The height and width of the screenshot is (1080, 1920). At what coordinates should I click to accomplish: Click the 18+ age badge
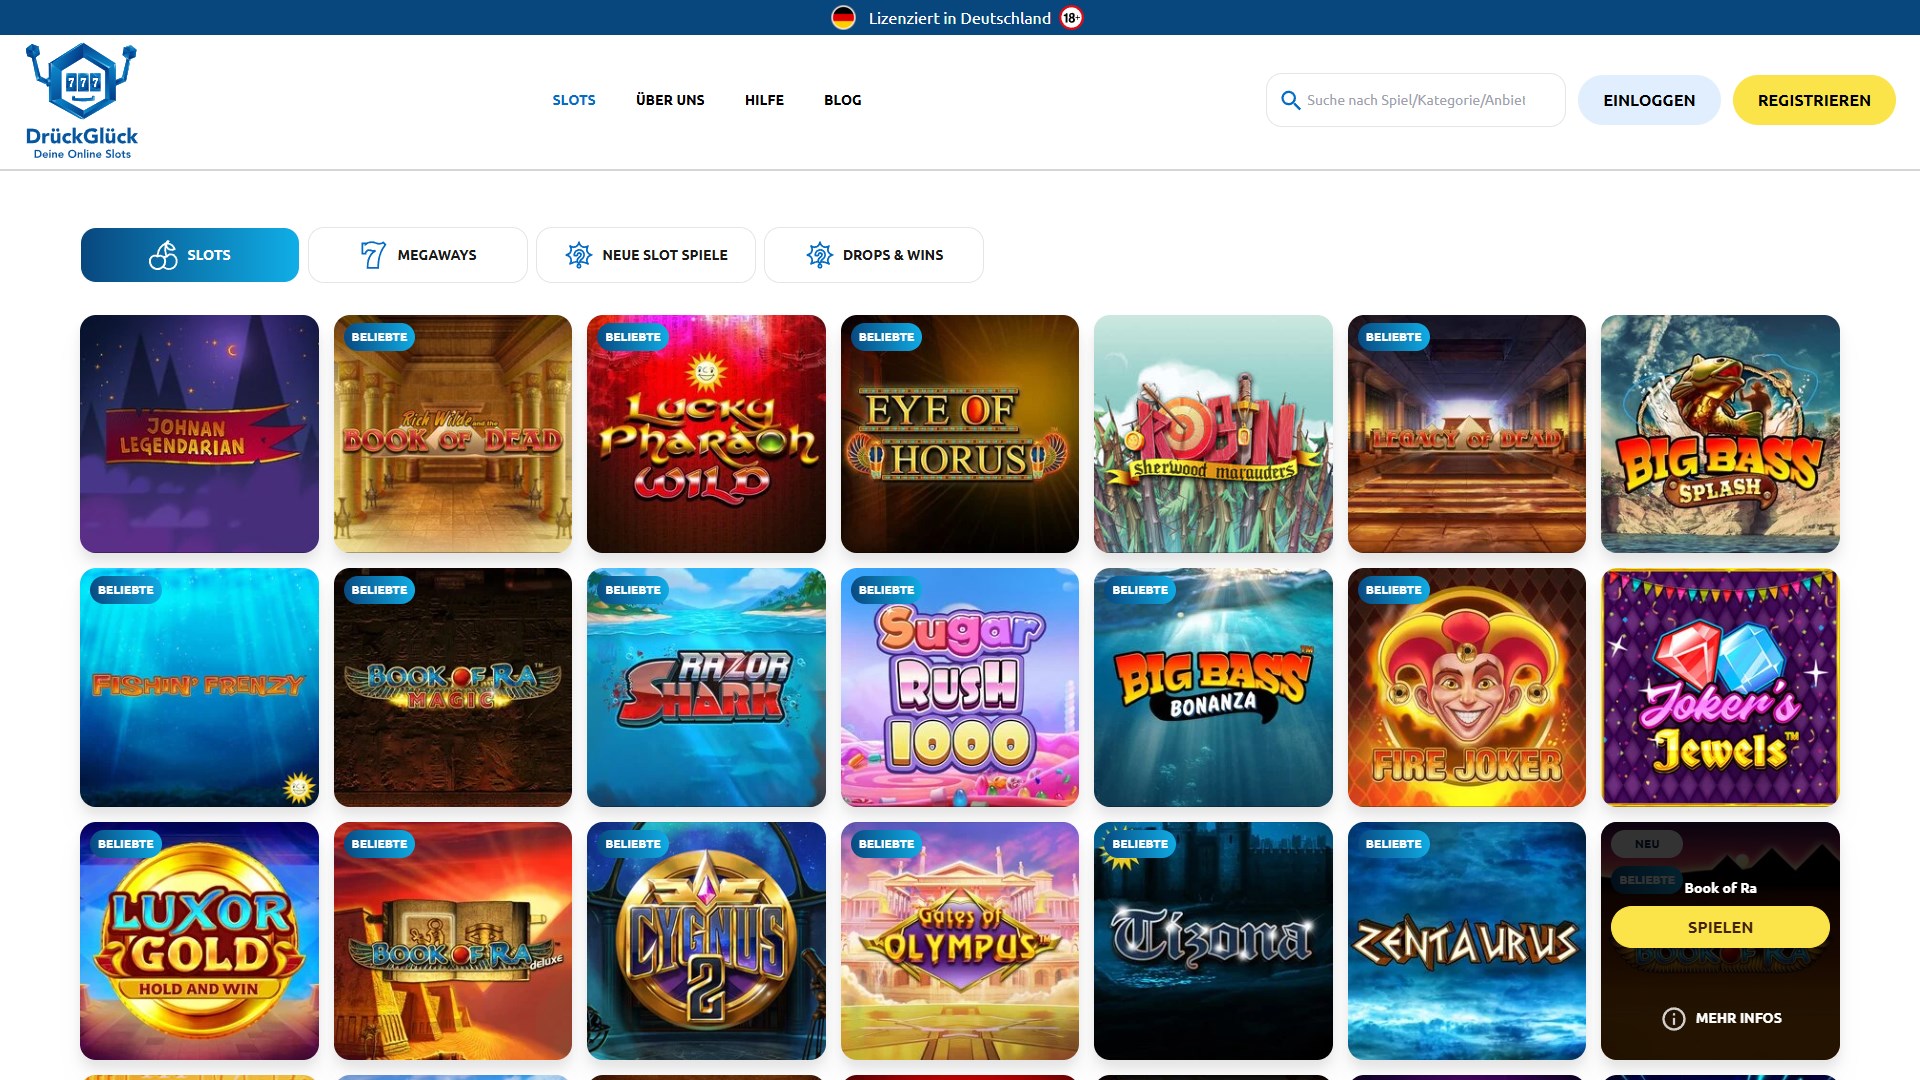1071,18
